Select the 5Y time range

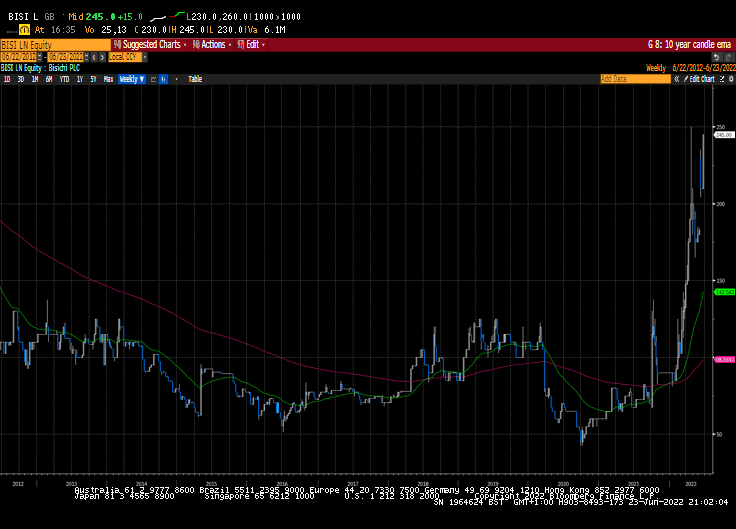(93, 78)
